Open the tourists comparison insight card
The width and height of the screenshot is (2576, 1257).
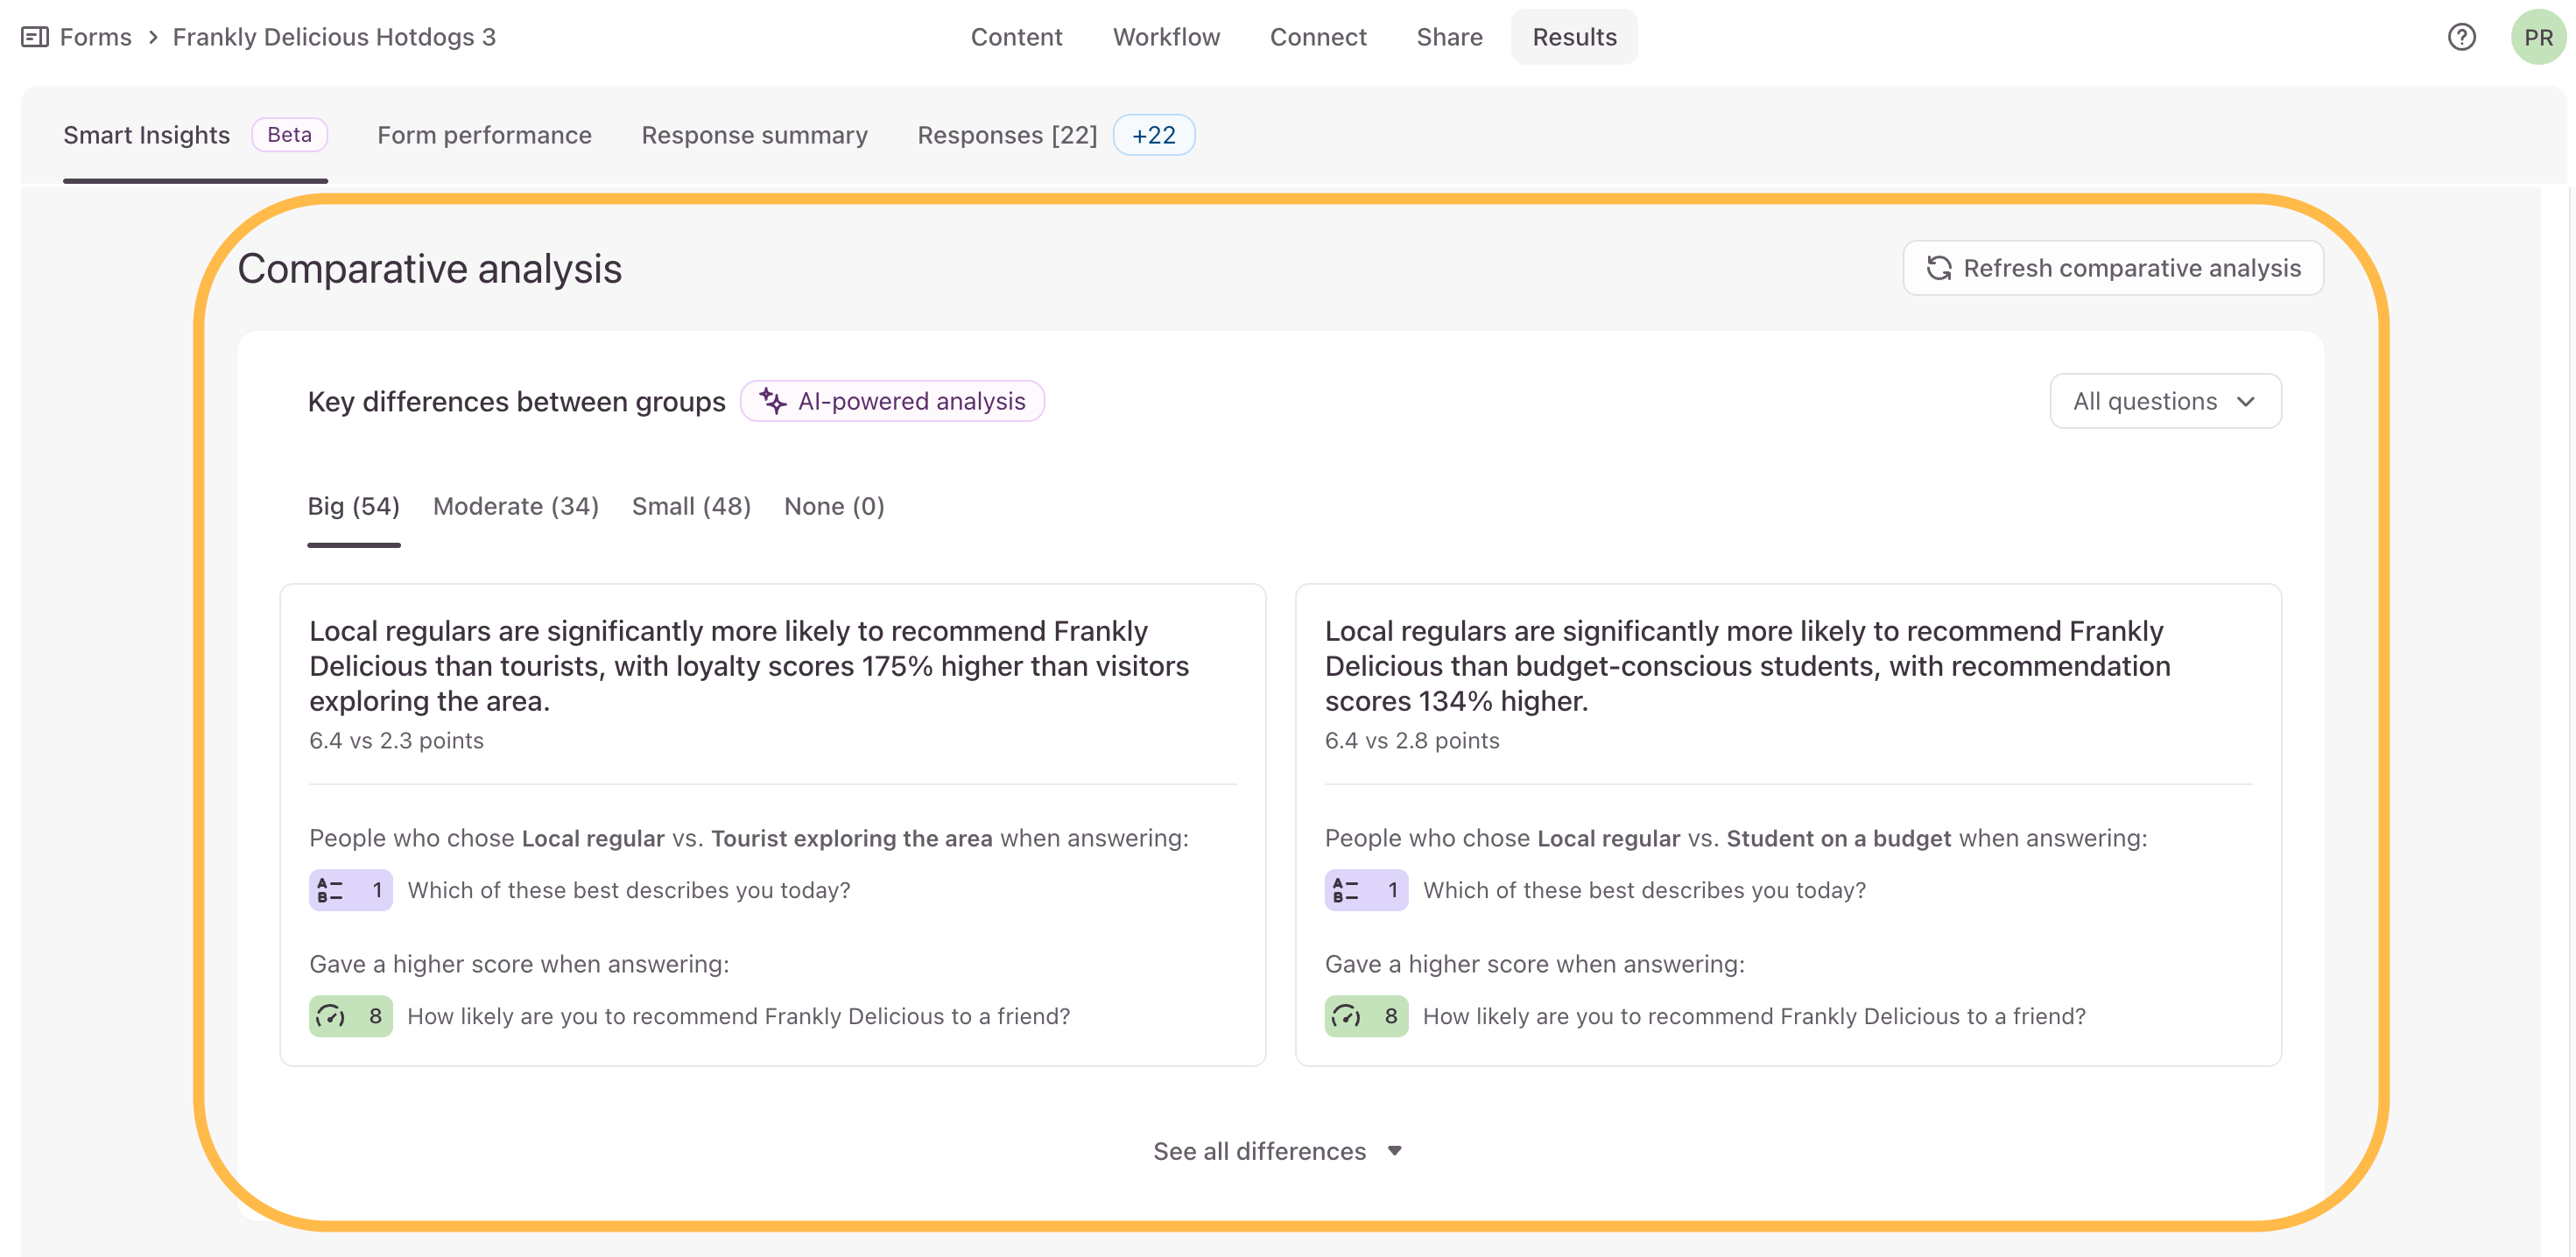772,825
